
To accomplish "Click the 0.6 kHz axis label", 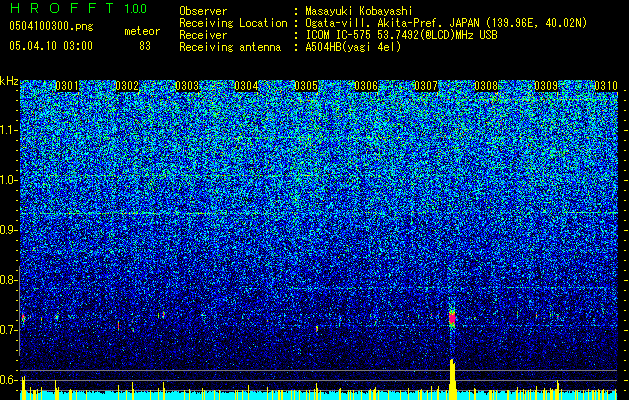I will [x=8, y=380].
